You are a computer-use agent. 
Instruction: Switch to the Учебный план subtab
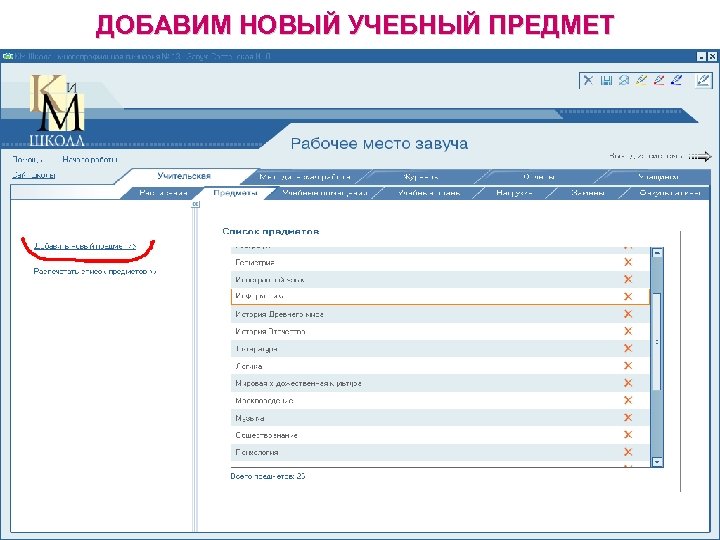[x=429, y=193]
